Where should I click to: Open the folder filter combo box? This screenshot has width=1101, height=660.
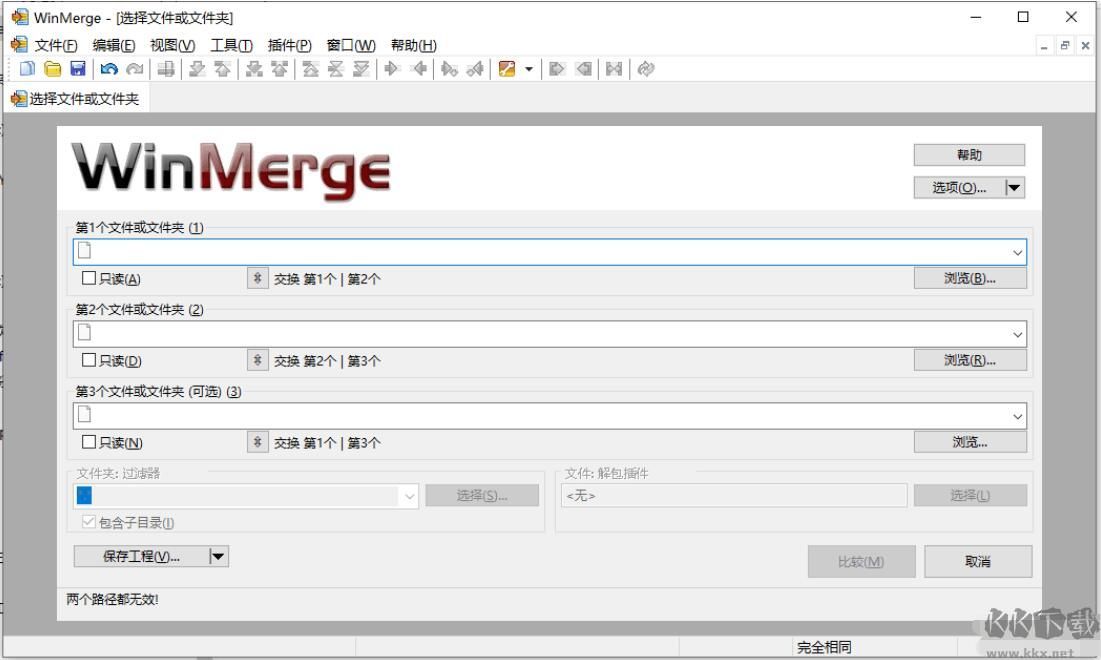pyautogui.click(x=410, y=494)
